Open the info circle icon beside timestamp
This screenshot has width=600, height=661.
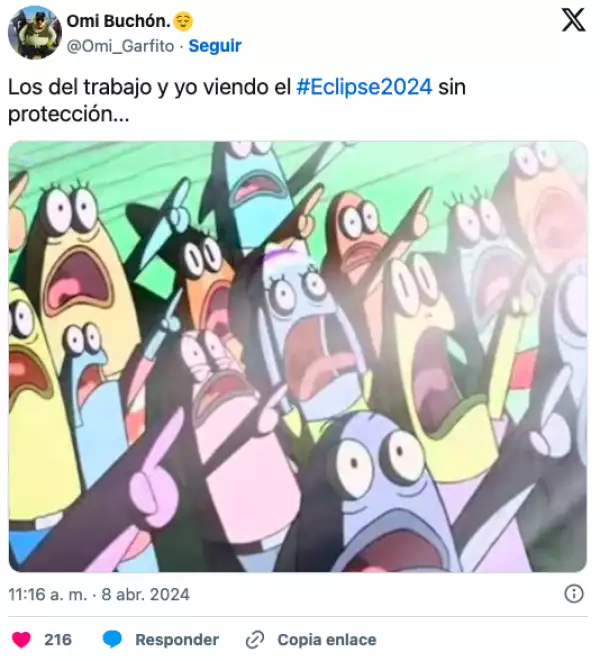point(573,594)
